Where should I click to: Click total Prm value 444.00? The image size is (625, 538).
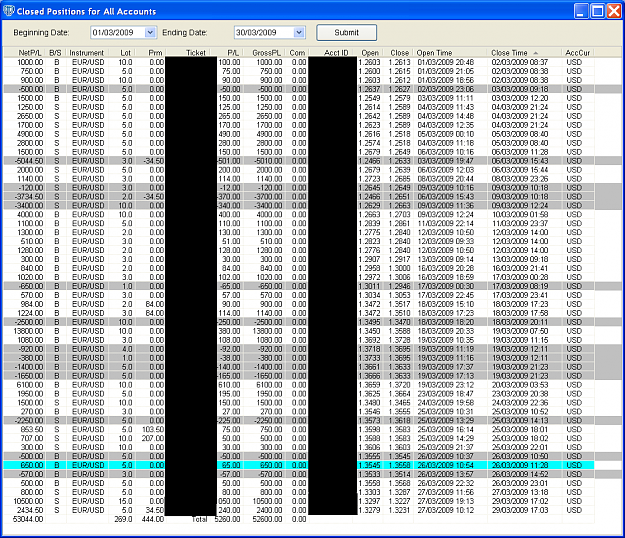[x=153, y=519]
